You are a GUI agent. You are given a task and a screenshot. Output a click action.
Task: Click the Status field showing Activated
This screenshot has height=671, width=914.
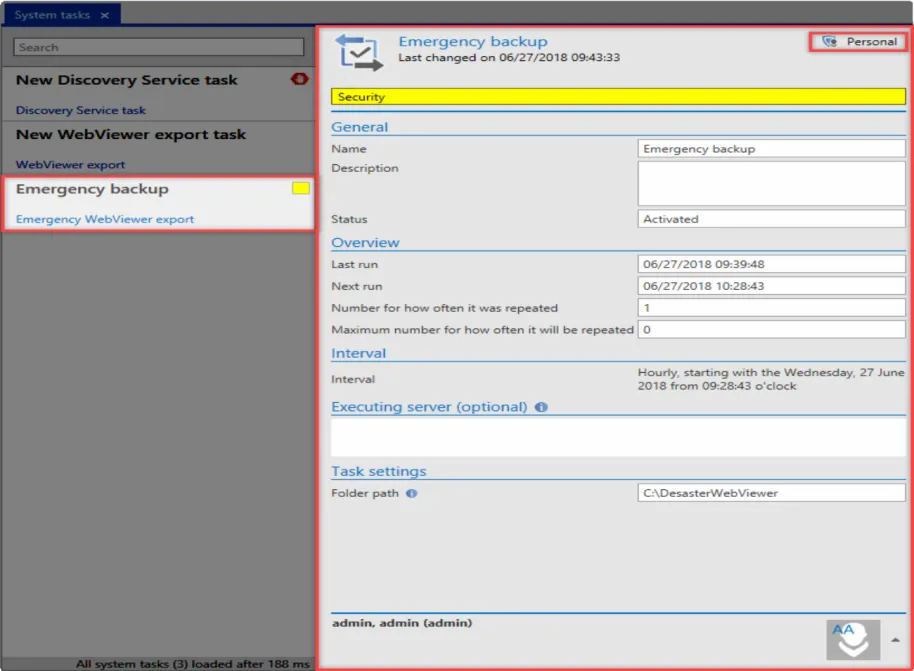[x=771, y=219]
